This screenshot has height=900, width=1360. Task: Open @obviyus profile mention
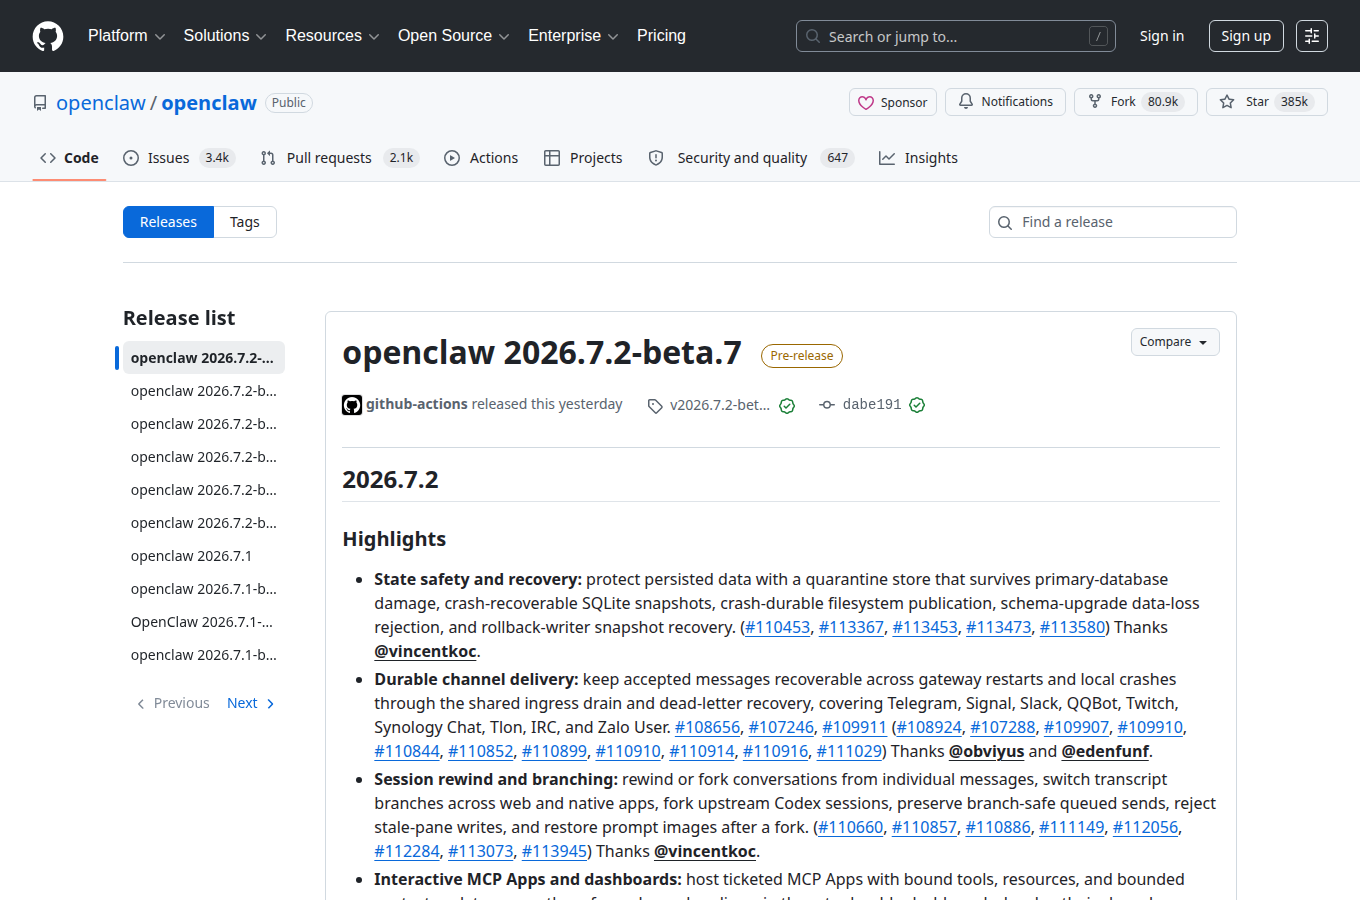pos(987,751)
